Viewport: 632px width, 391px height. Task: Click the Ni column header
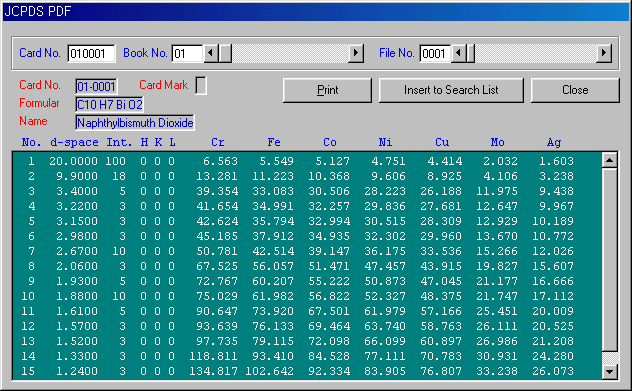pyautogui.click(x=385, y=142)
